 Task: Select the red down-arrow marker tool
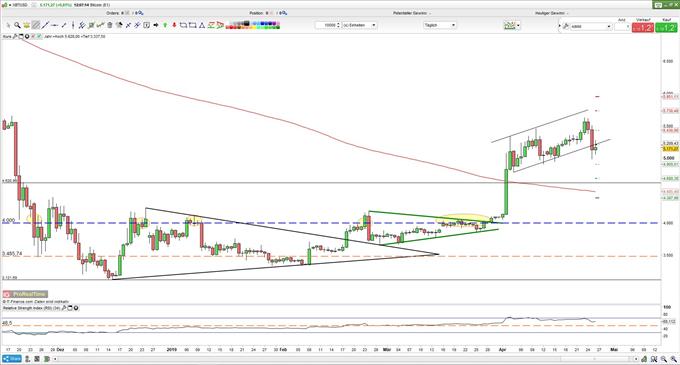pos(174,25)
